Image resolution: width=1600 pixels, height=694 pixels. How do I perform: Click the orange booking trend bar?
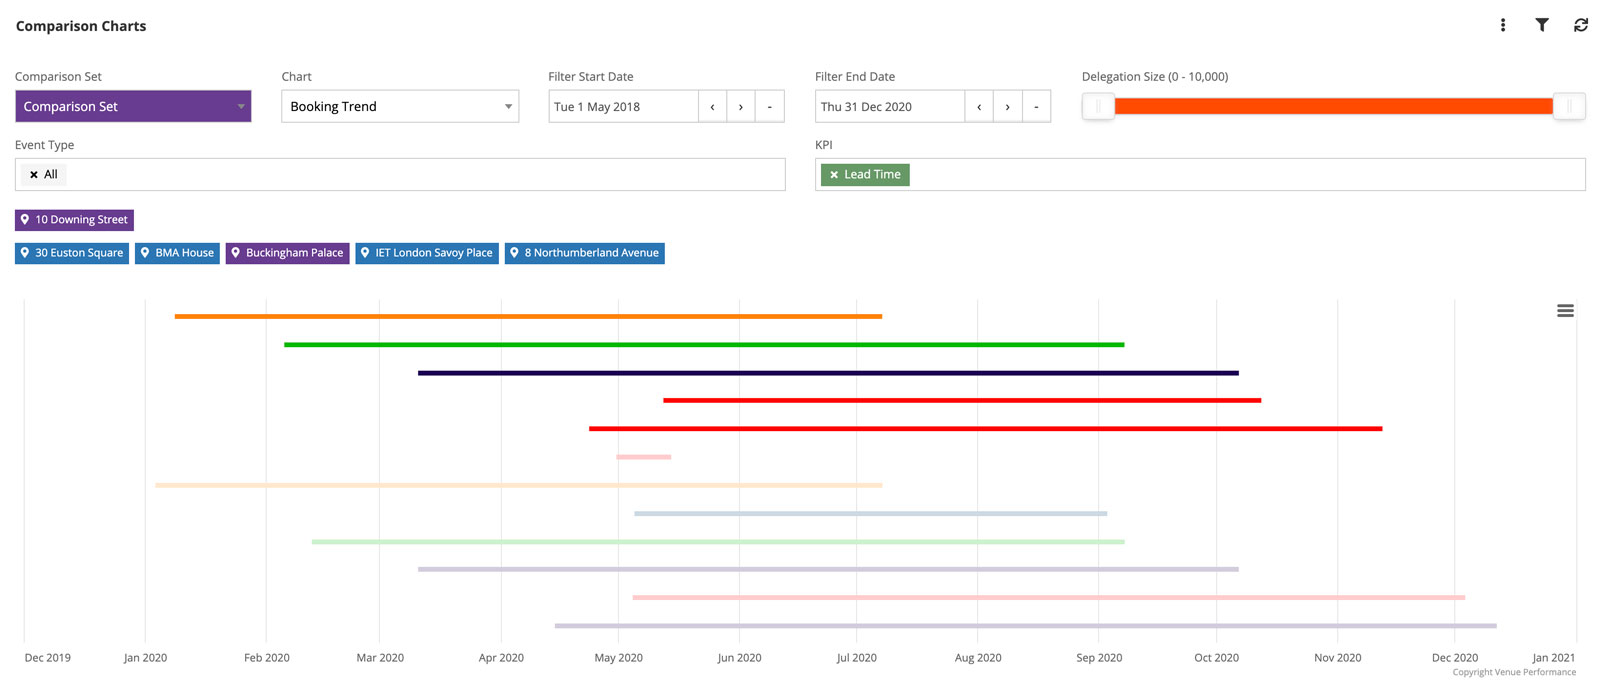click(x=528, y=317)
